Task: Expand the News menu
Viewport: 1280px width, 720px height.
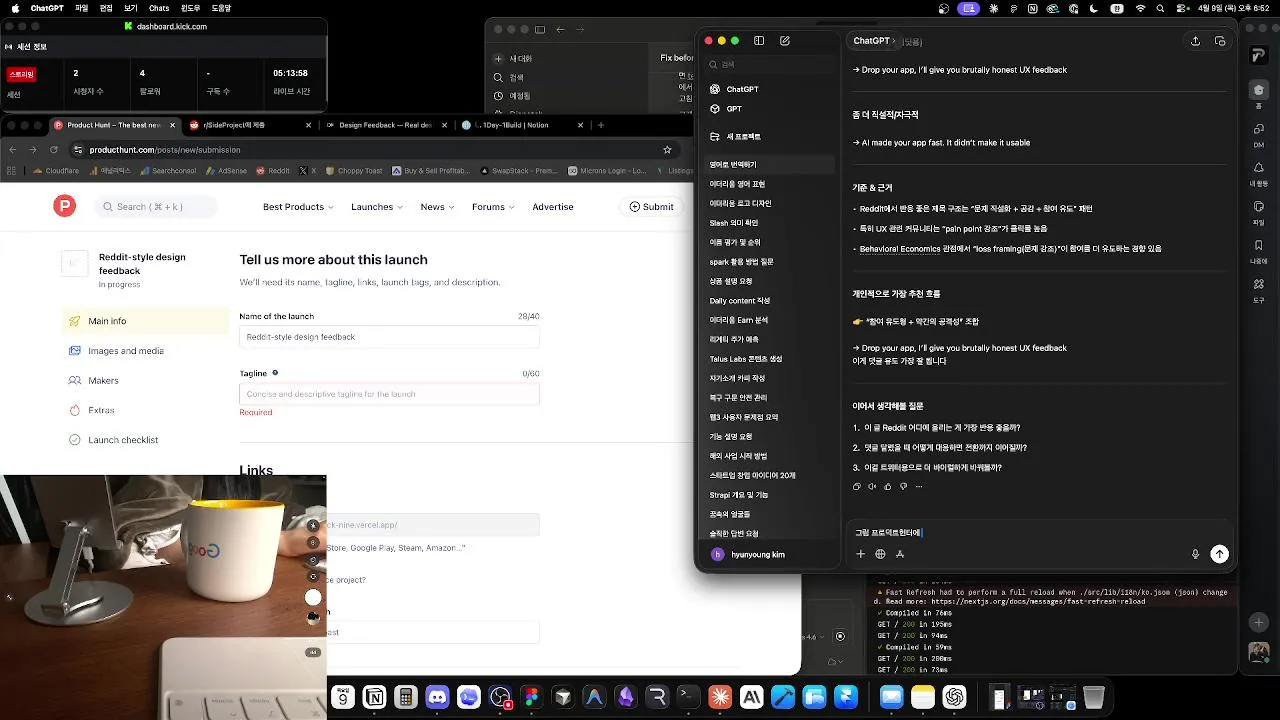Action: point(437,207)
